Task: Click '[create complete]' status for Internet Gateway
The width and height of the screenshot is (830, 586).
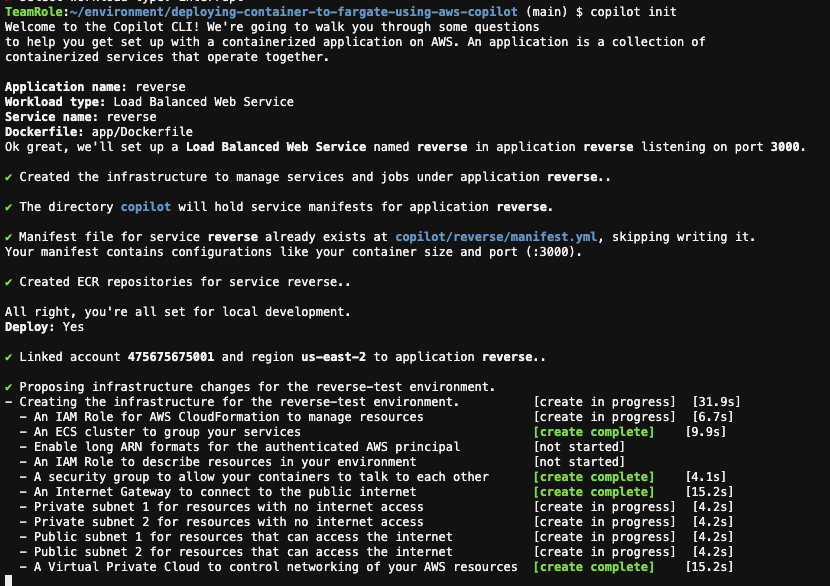Action: [x=594, y=492]
